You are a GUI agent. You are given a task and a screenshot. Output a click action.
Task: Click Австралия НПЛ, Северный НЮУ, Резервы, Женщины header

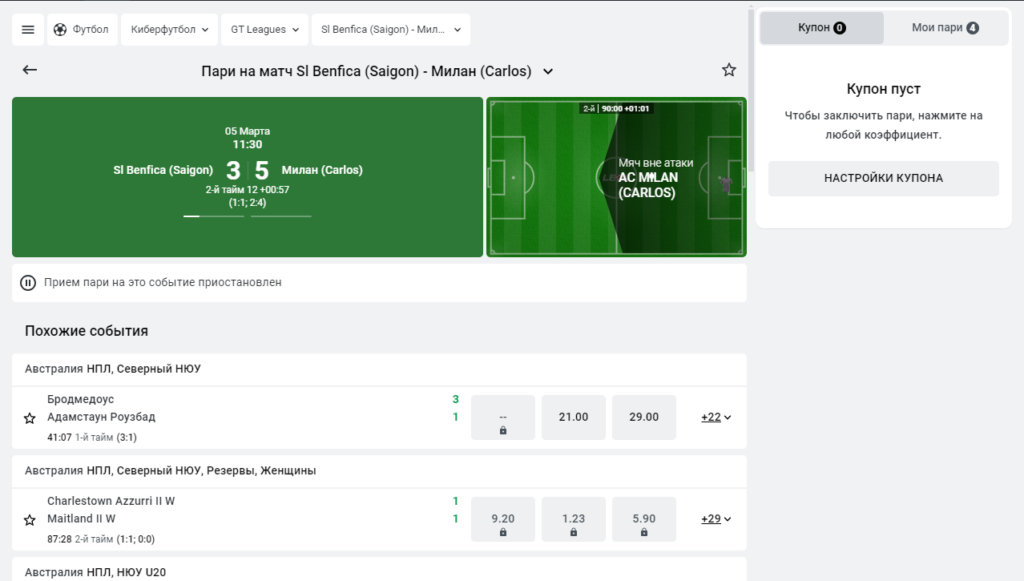(170, 471)
